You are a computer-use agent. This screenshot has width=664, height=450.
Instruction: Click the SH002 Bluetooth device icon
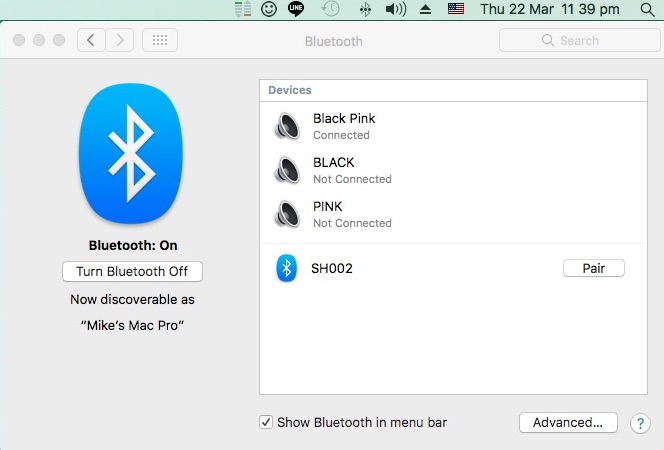[x=287, y=268]
